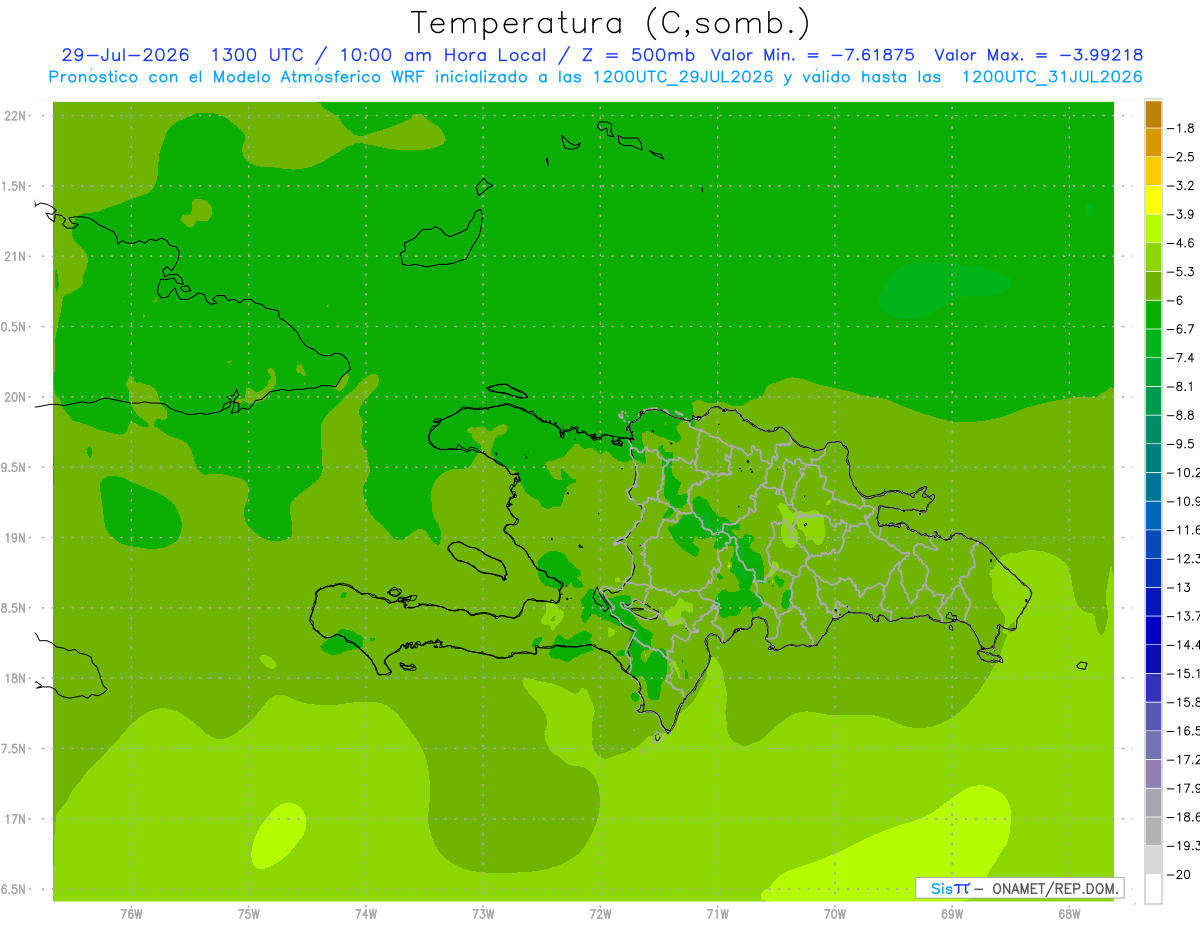
Task: Click the '-20' colorbar label
Action: [1180, 874]
